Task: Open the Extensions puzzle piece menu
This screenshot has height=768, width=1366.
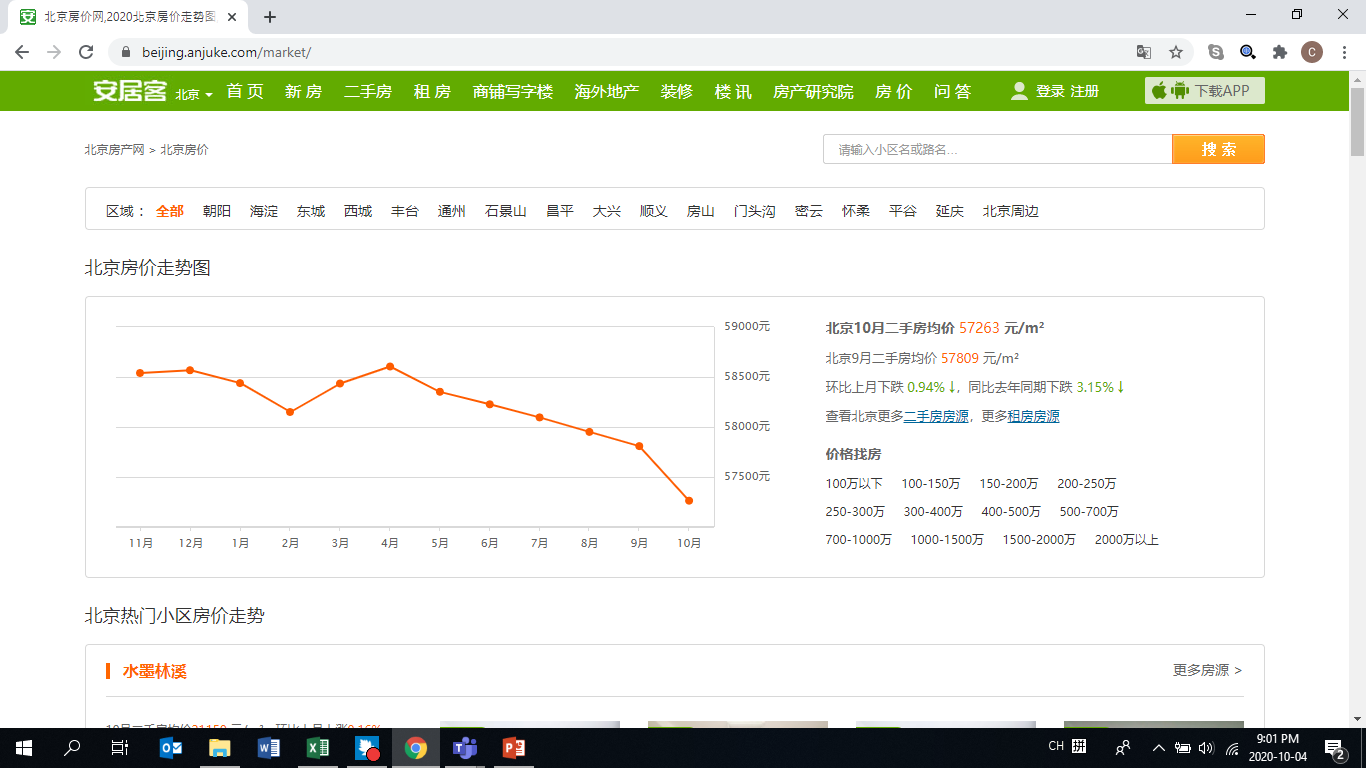Action: (x=1279, y=52)
